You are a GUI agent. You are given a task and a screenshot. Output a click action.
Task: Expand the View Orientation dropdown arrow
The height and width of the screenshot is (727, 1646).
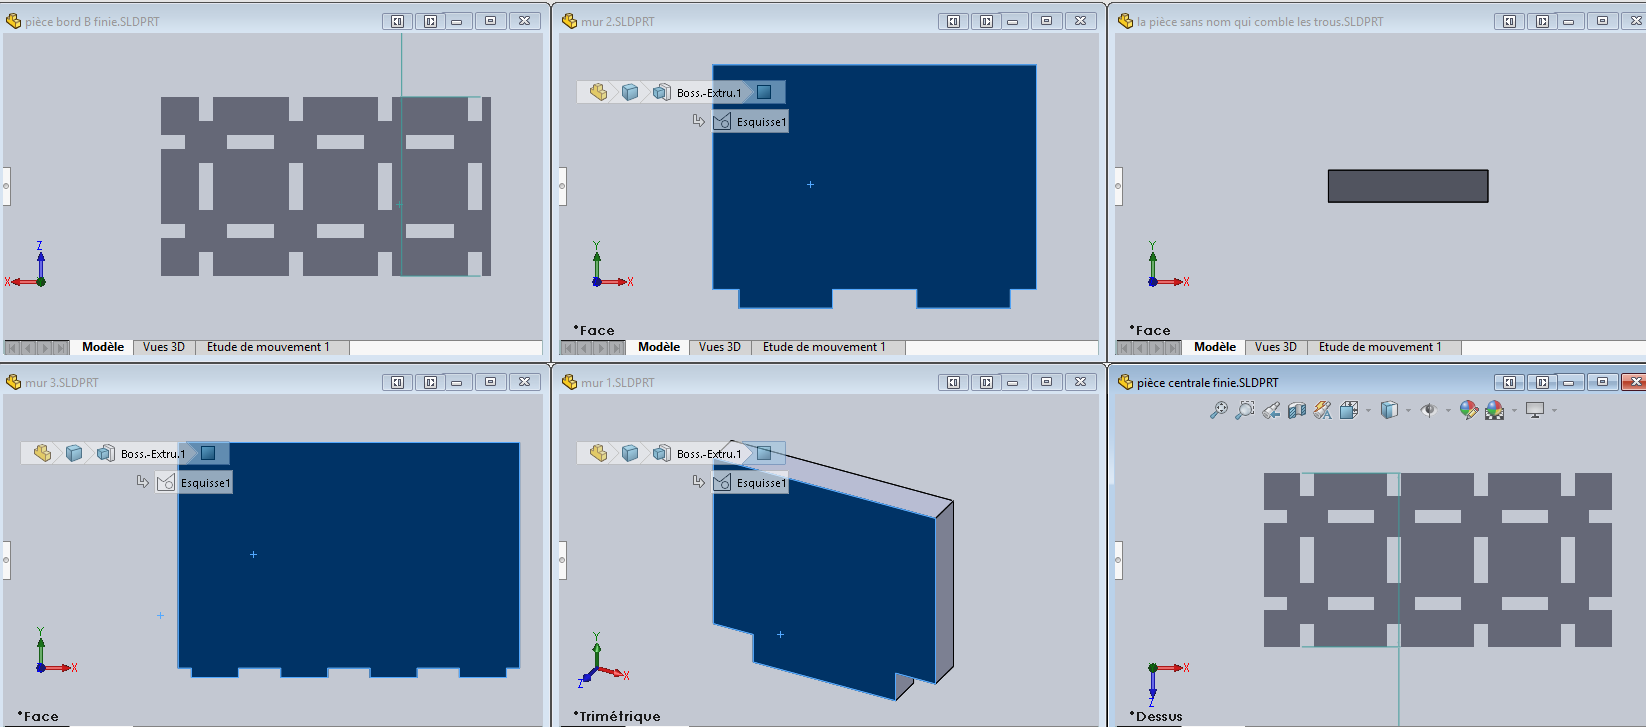coord(1368,411)
